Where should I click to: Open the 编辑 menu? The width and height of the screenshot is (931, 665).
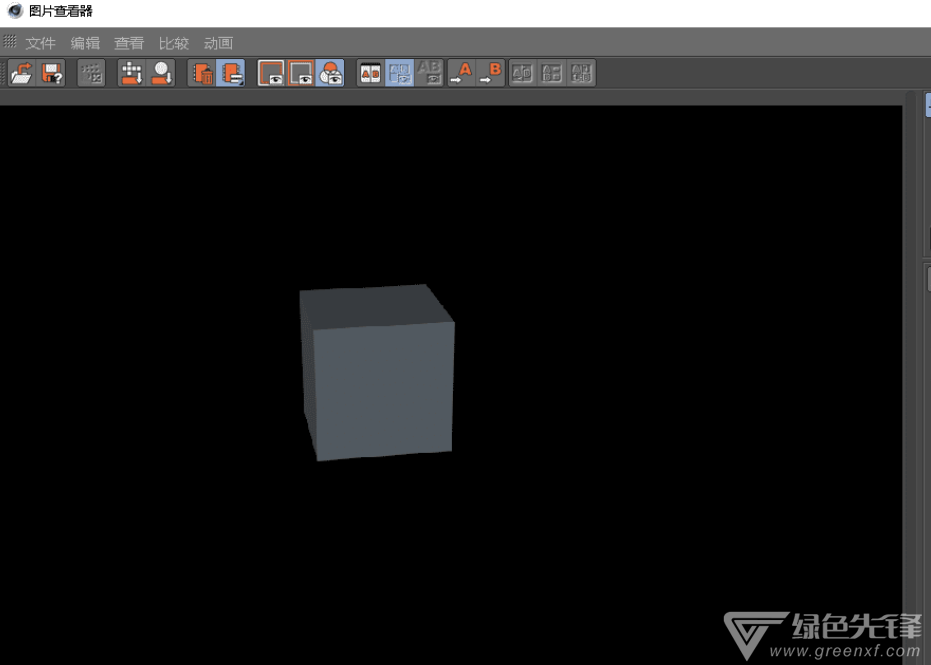point(85,43)
